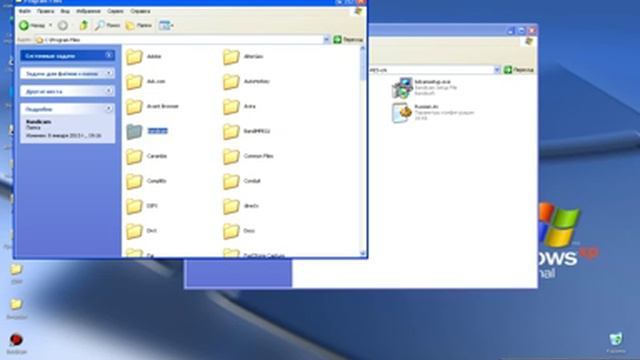Select the DivX folder
The height and width of the screenshot is (360, 640).
coord(141,231)
